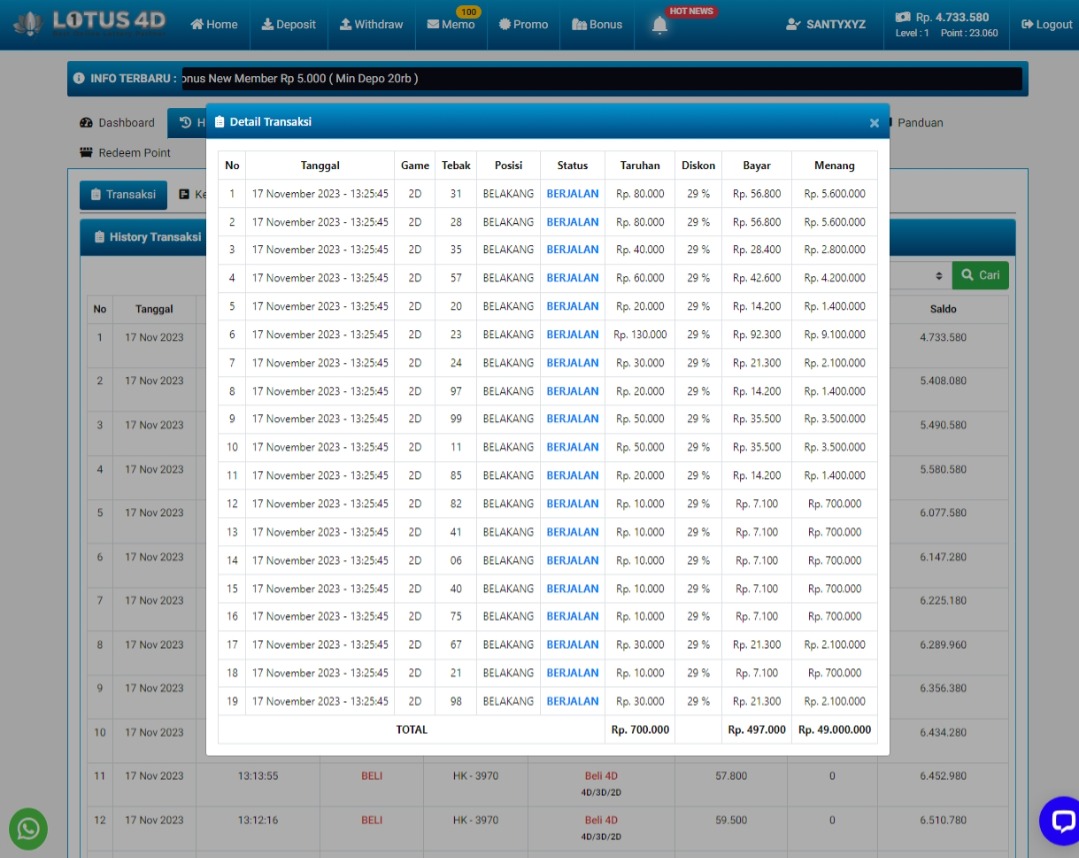This screenshot has width=1079, height=858.
Task: Click the balance money icon
Action: pos(903,17)
